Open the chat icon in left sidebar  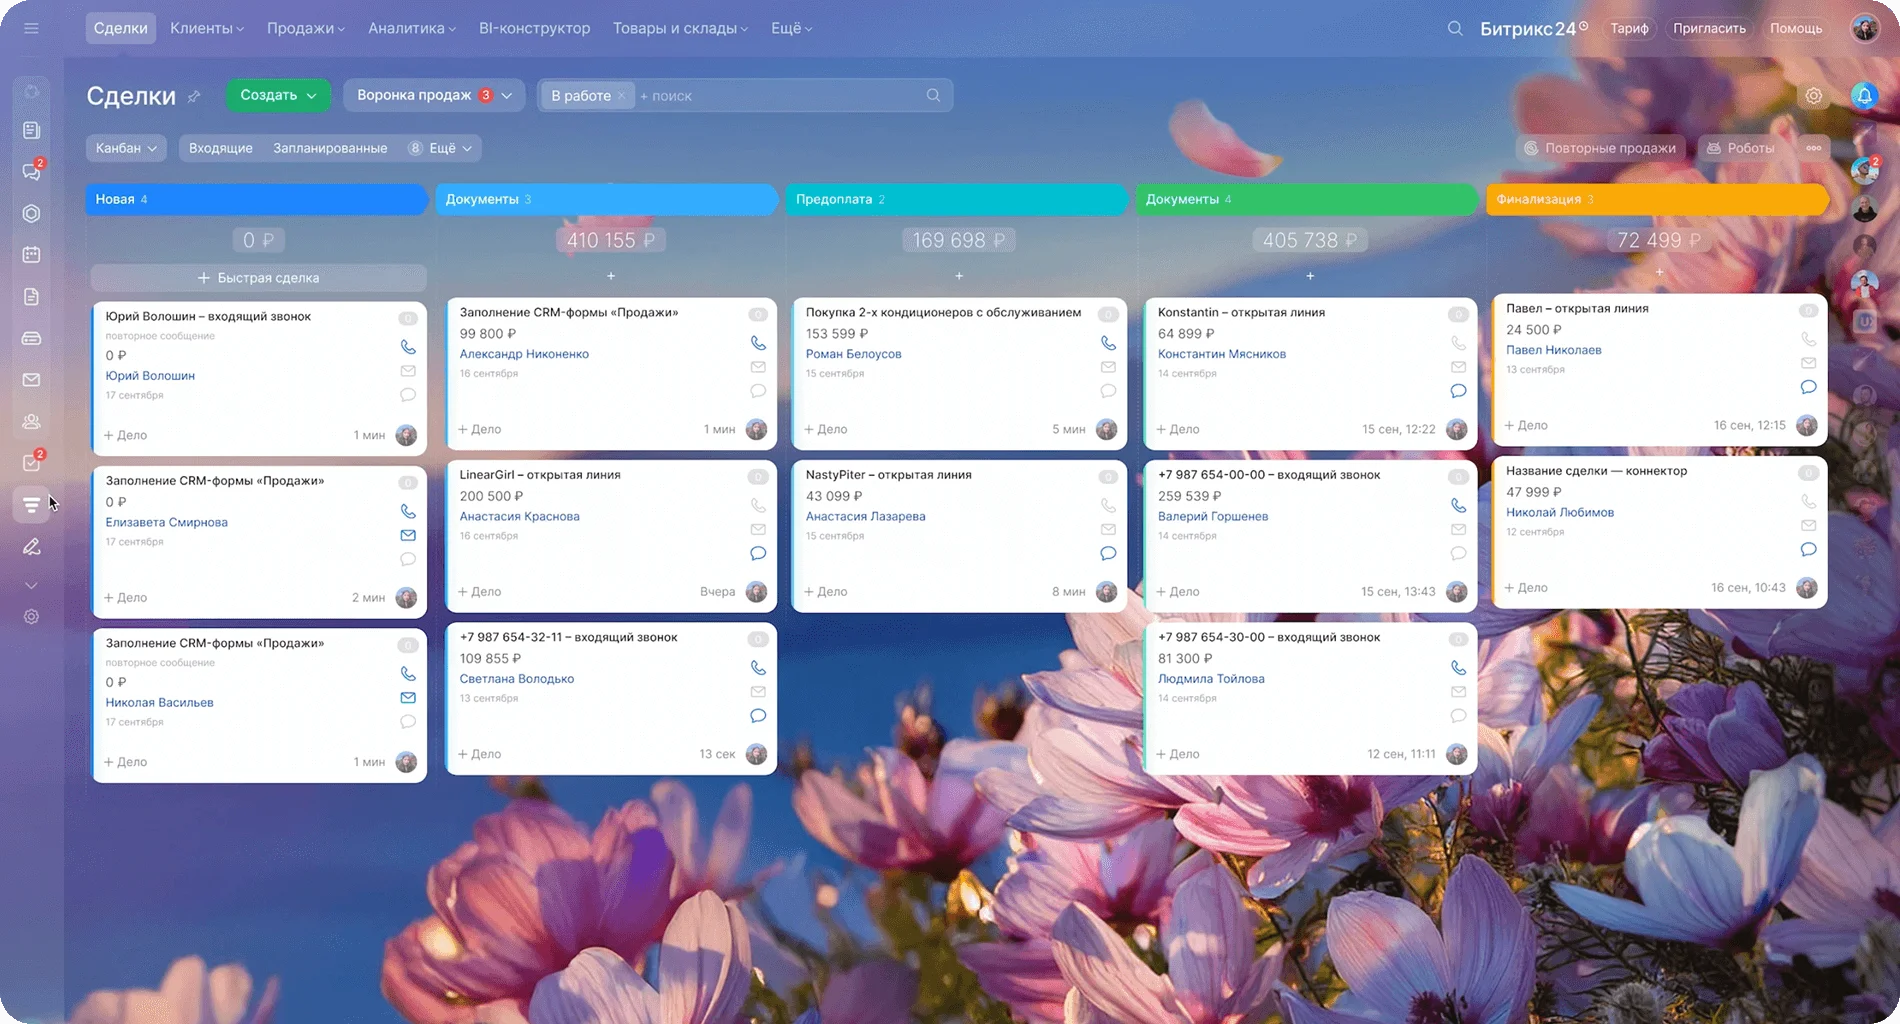point(31,172)
